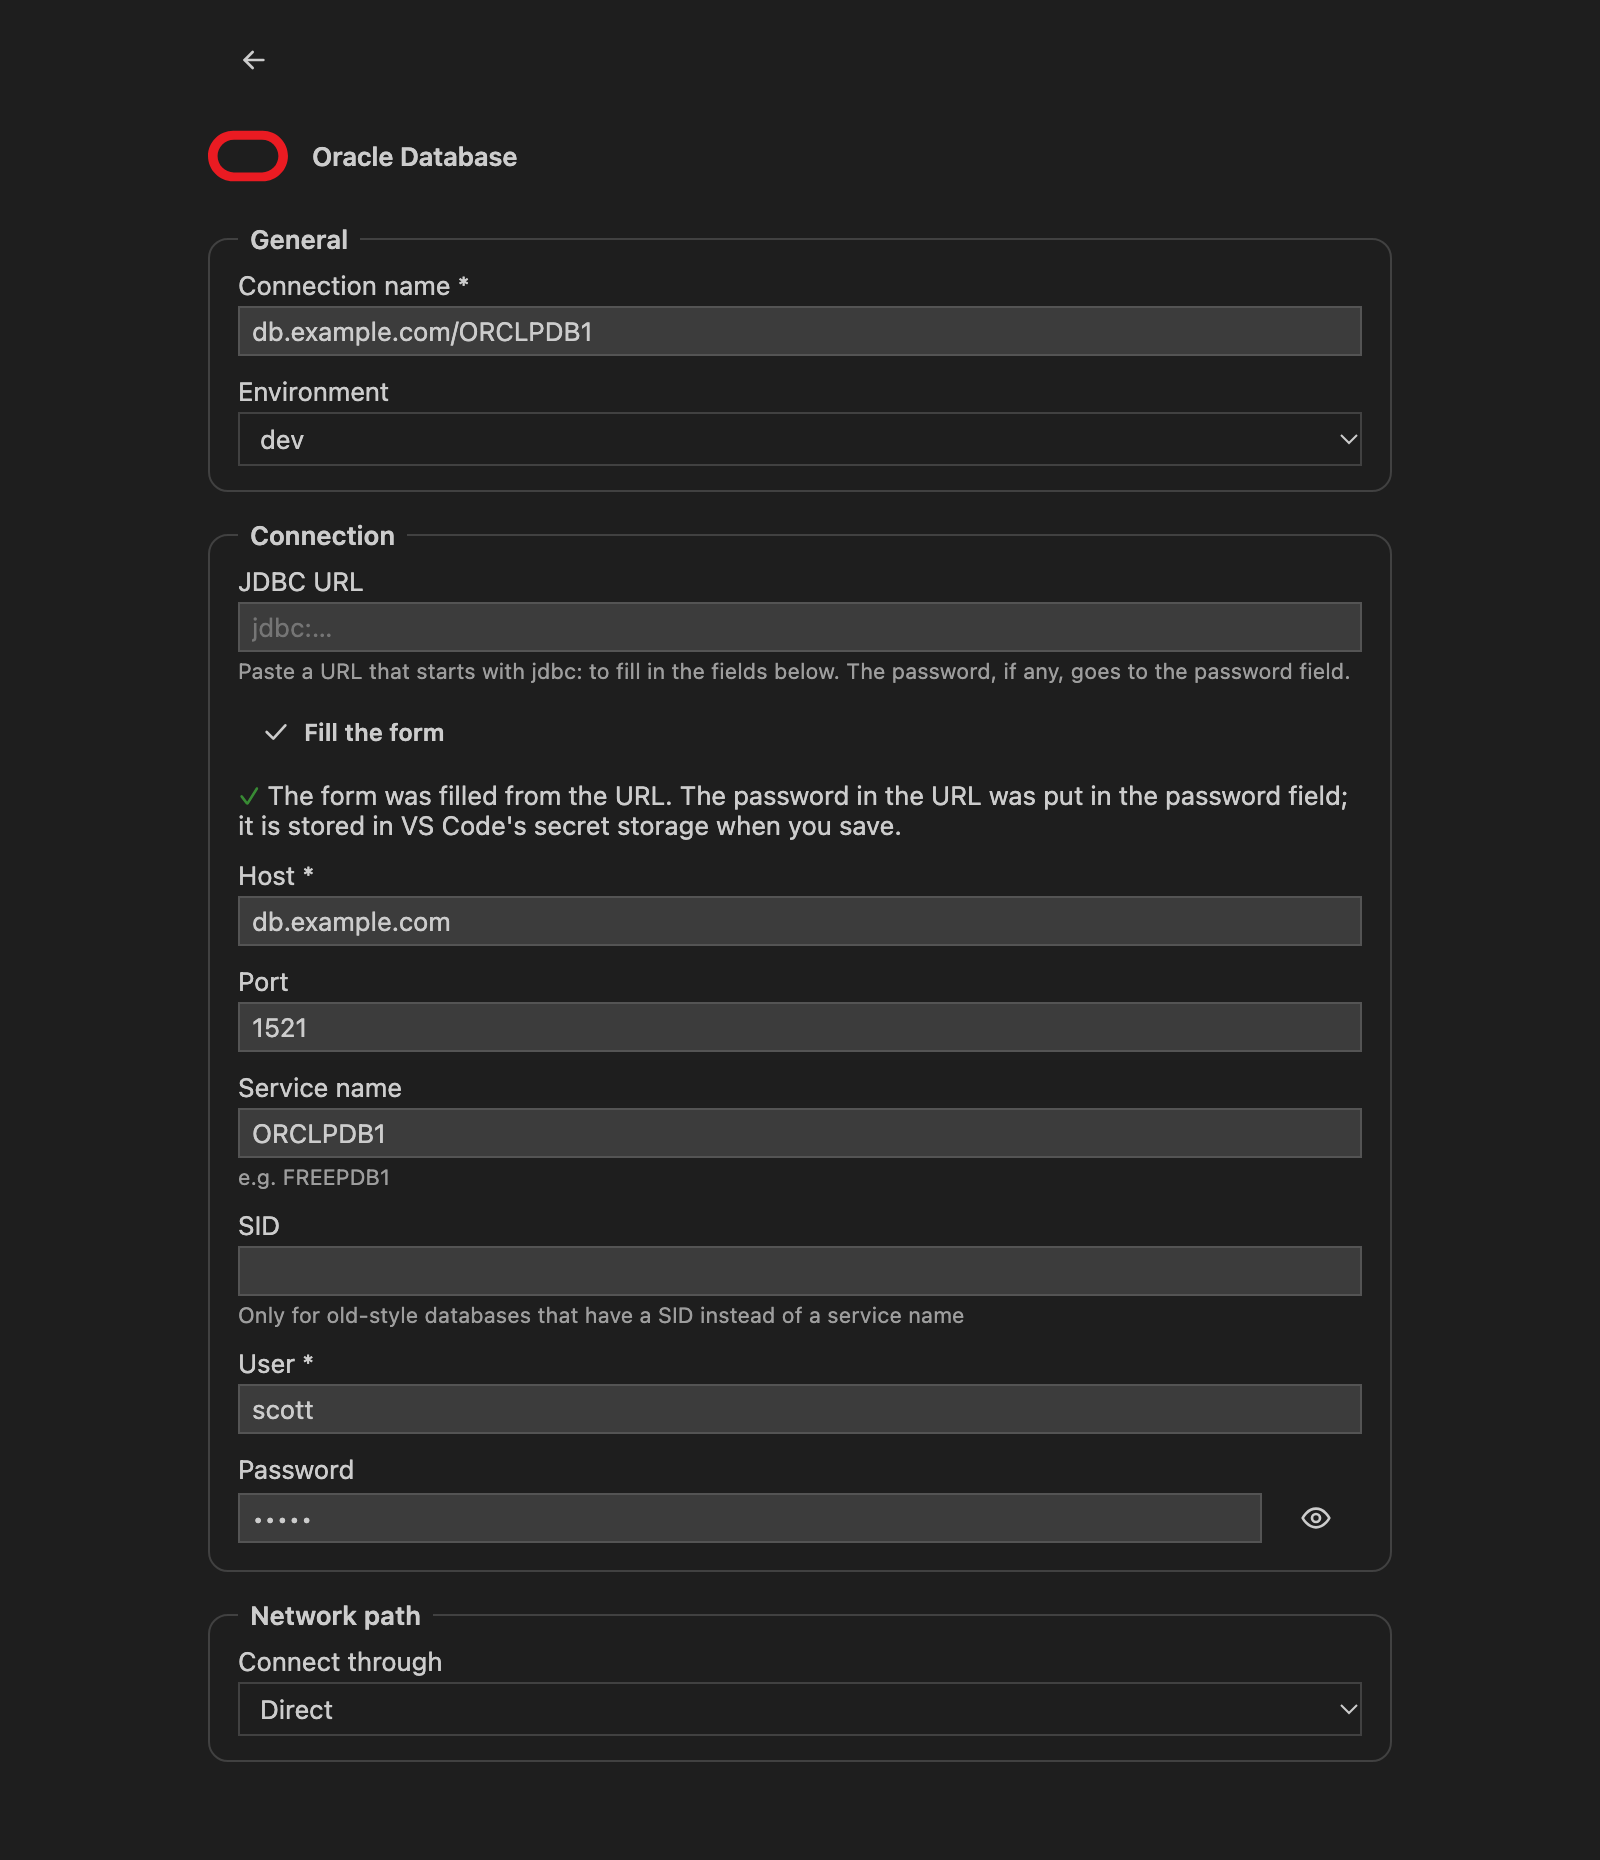The width and height of the screenshot is (1600, 1860).
Task: Open the Connect through dropdown set to Direct
Action: (800, 1709)
